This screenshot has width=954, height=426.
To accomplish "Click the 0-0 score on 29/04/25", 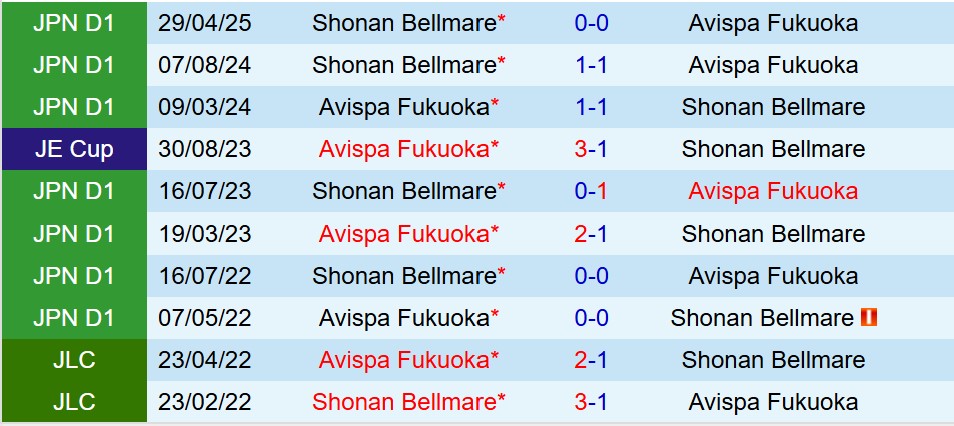I will 594,23.
